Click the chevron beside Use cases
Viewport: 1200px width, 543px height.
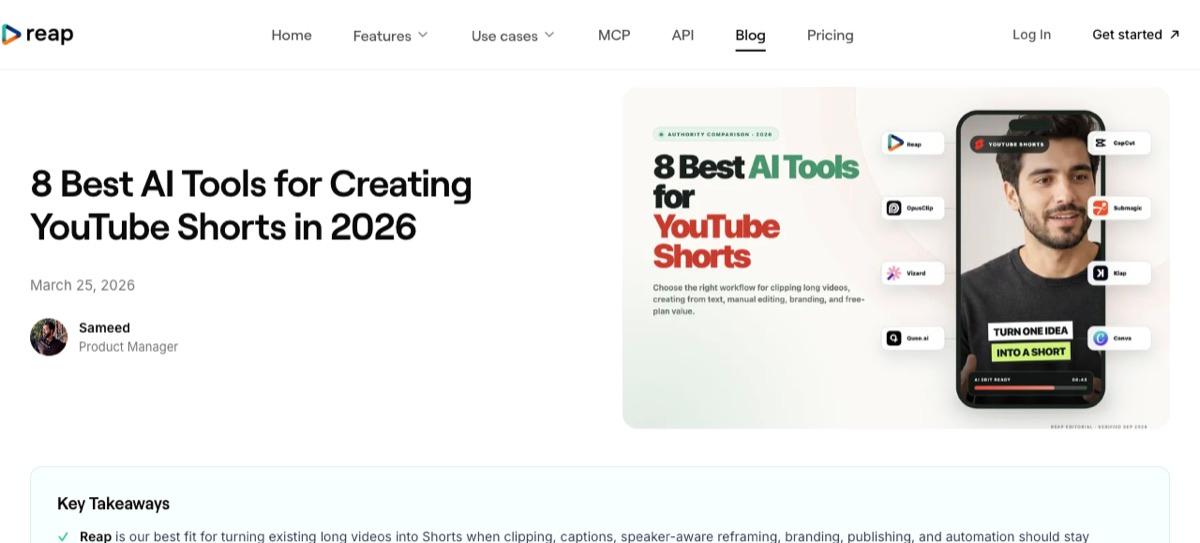[549, 35]
